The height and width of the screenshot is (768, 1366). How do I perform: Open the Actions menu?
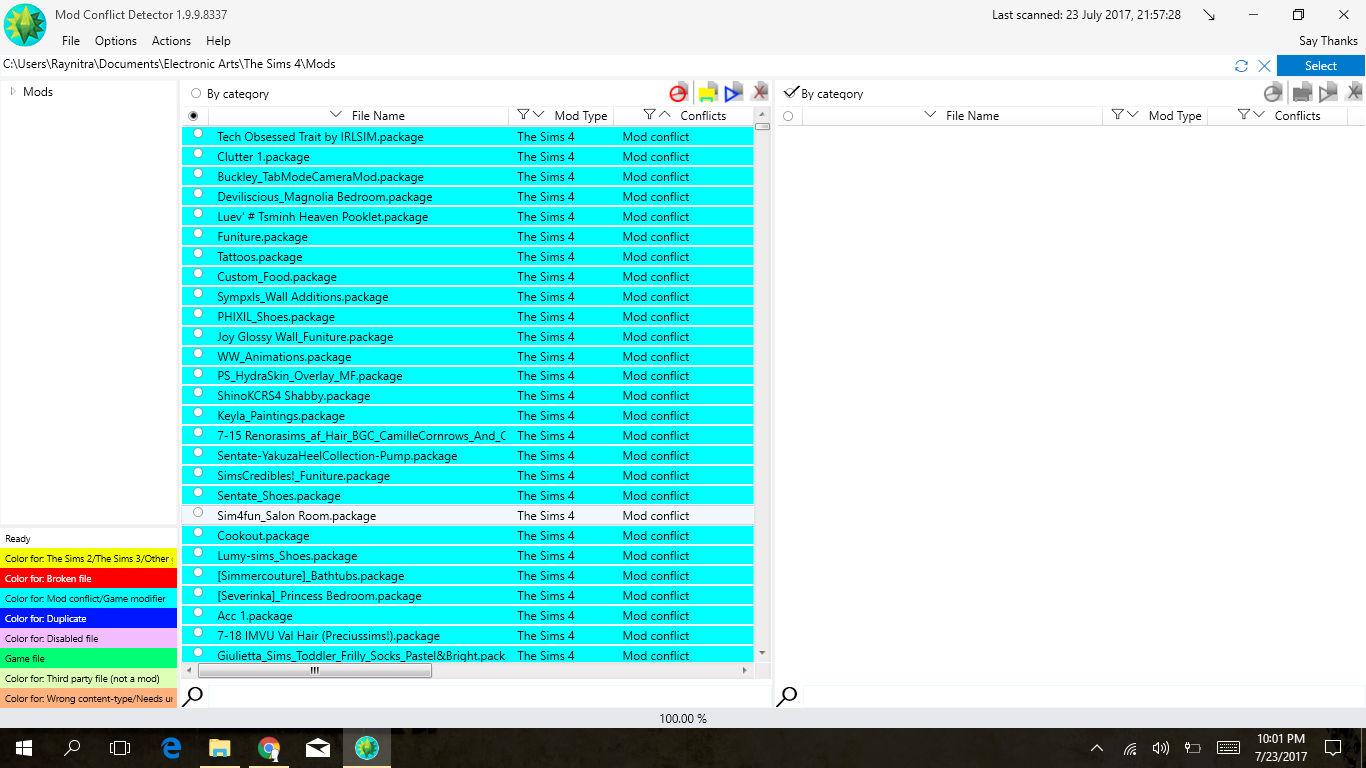(171, 41)
